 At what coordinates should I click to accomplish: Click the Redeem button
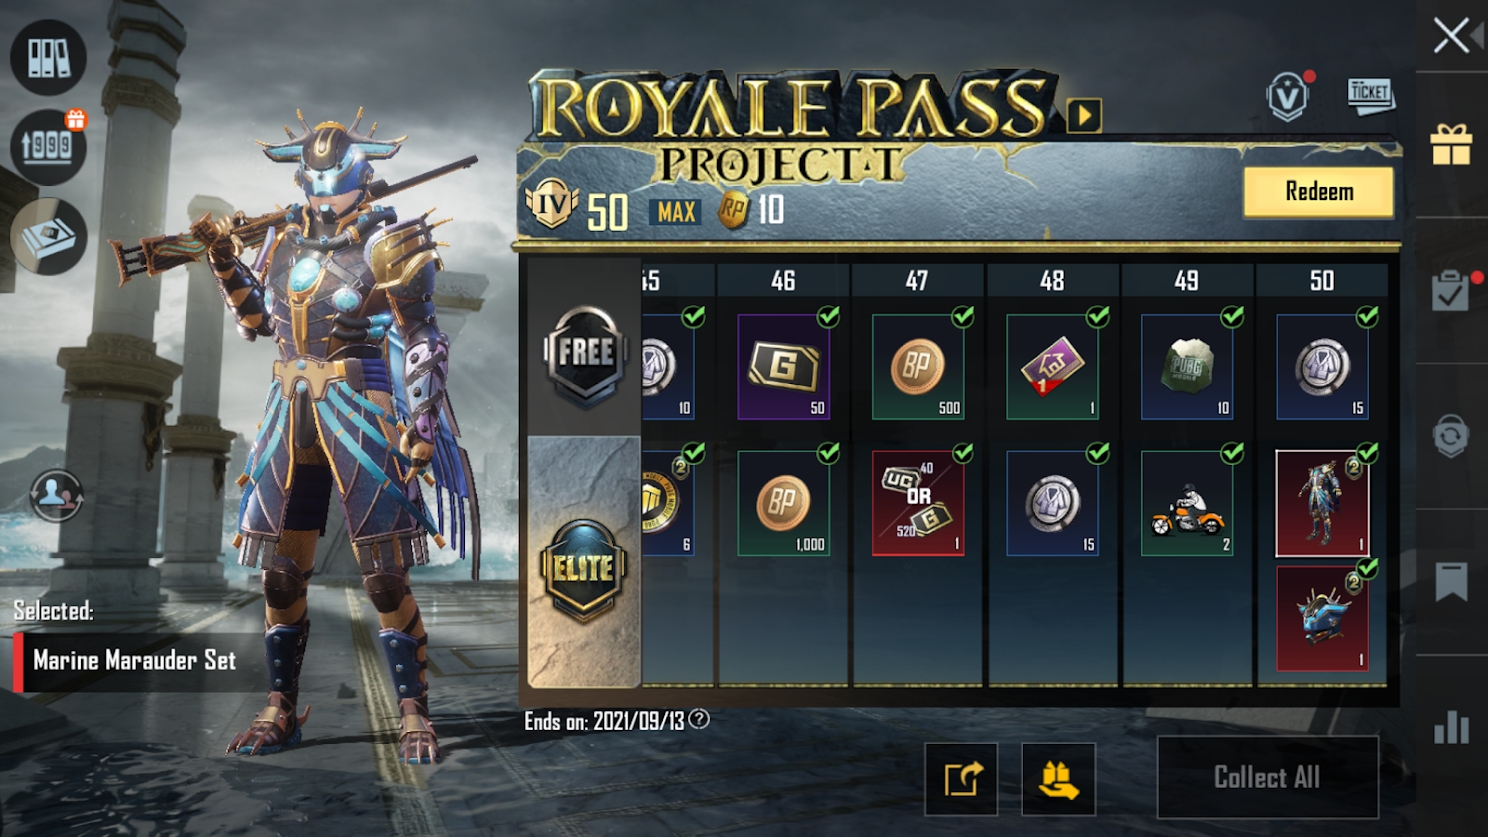point(1318,191)
